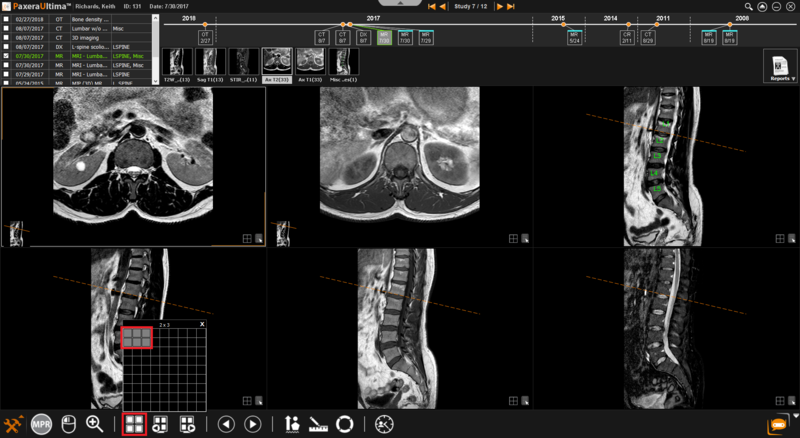Image resolution: width=800 pixels, height=438 pixels.
Task: Close the 2x2 layout grid popup
Action: click(201, 324)
